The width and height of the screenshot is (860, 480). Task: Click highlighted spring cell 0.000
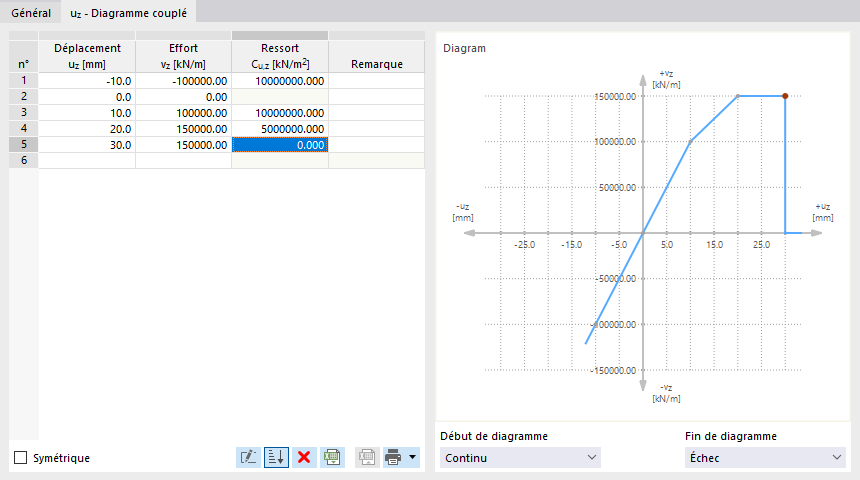pos(280,145)
